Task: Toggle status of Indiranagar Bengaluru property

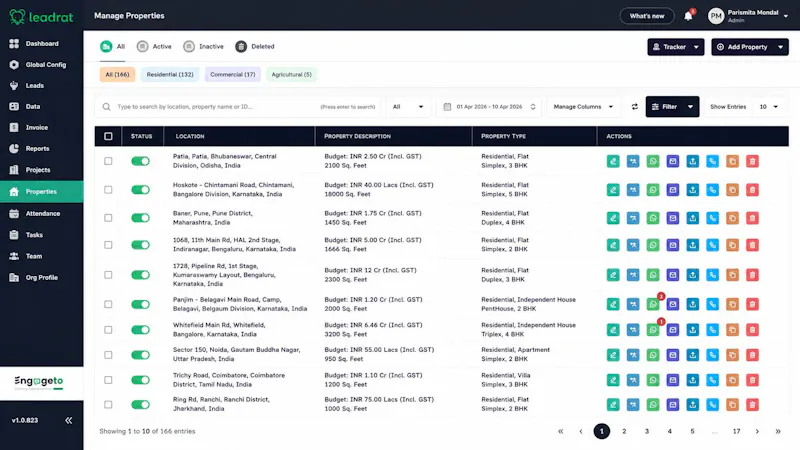Action: pos(140,245)
